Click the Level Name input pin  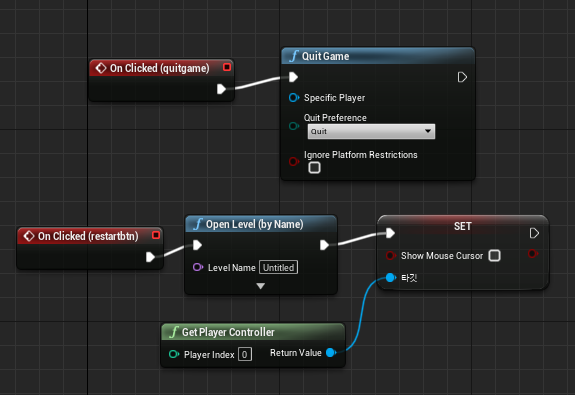click(x=198, y=267)
